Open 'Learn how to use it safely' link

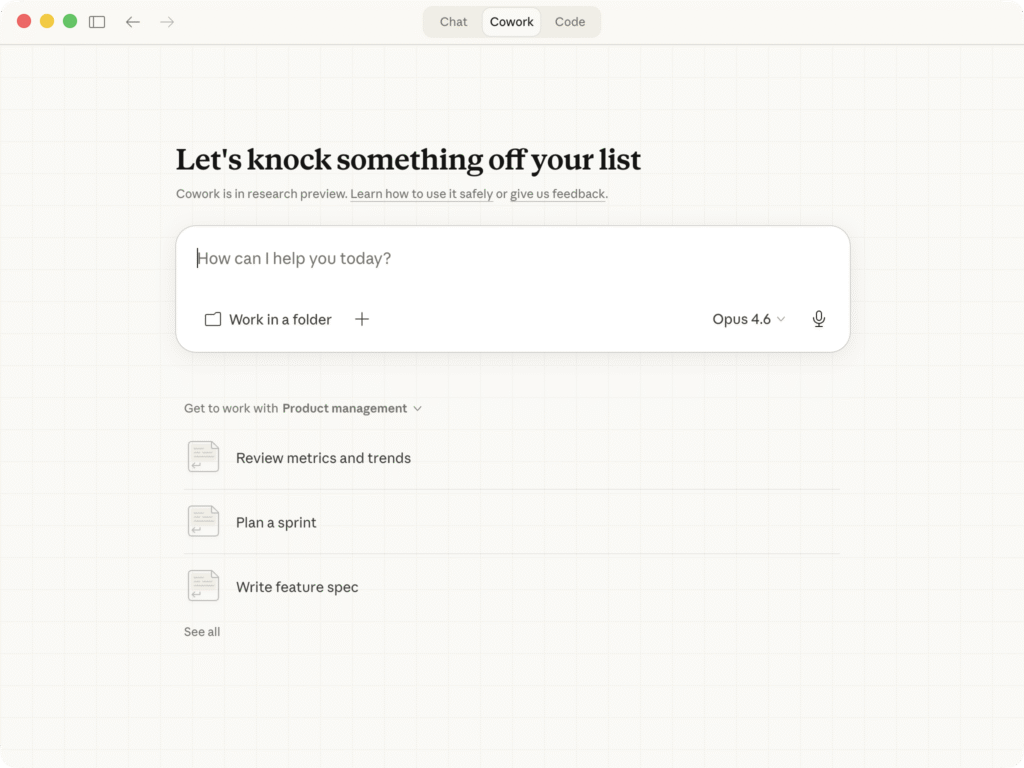coord(421,194)
